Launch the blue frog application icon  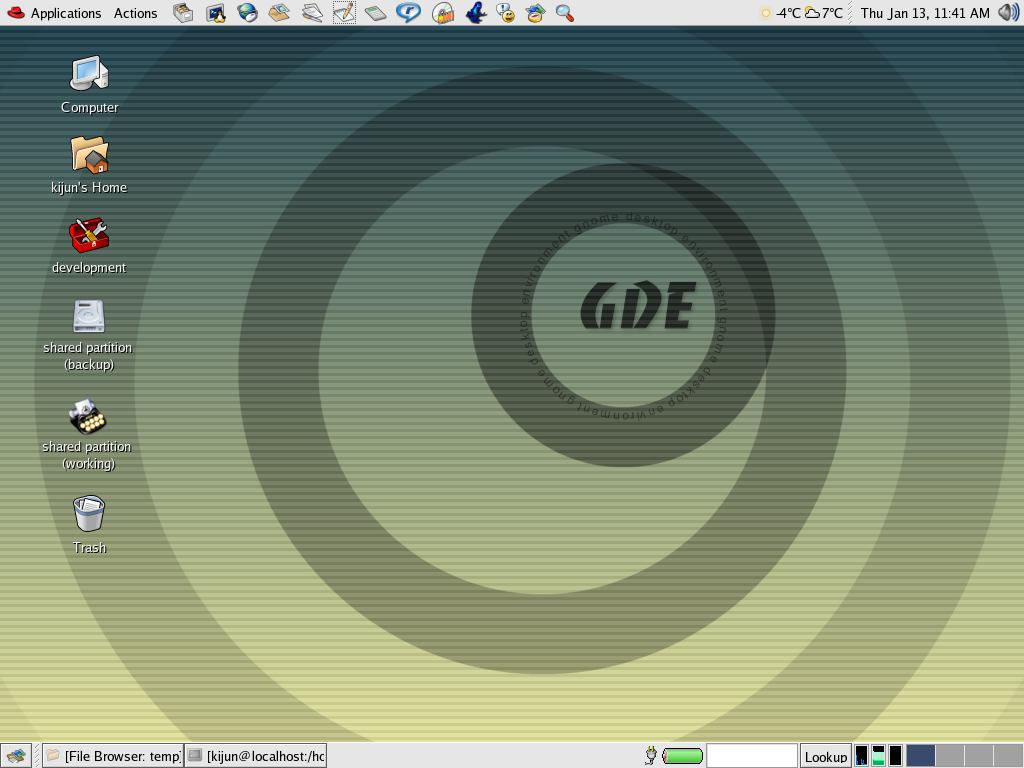click(x=475, y=13)
